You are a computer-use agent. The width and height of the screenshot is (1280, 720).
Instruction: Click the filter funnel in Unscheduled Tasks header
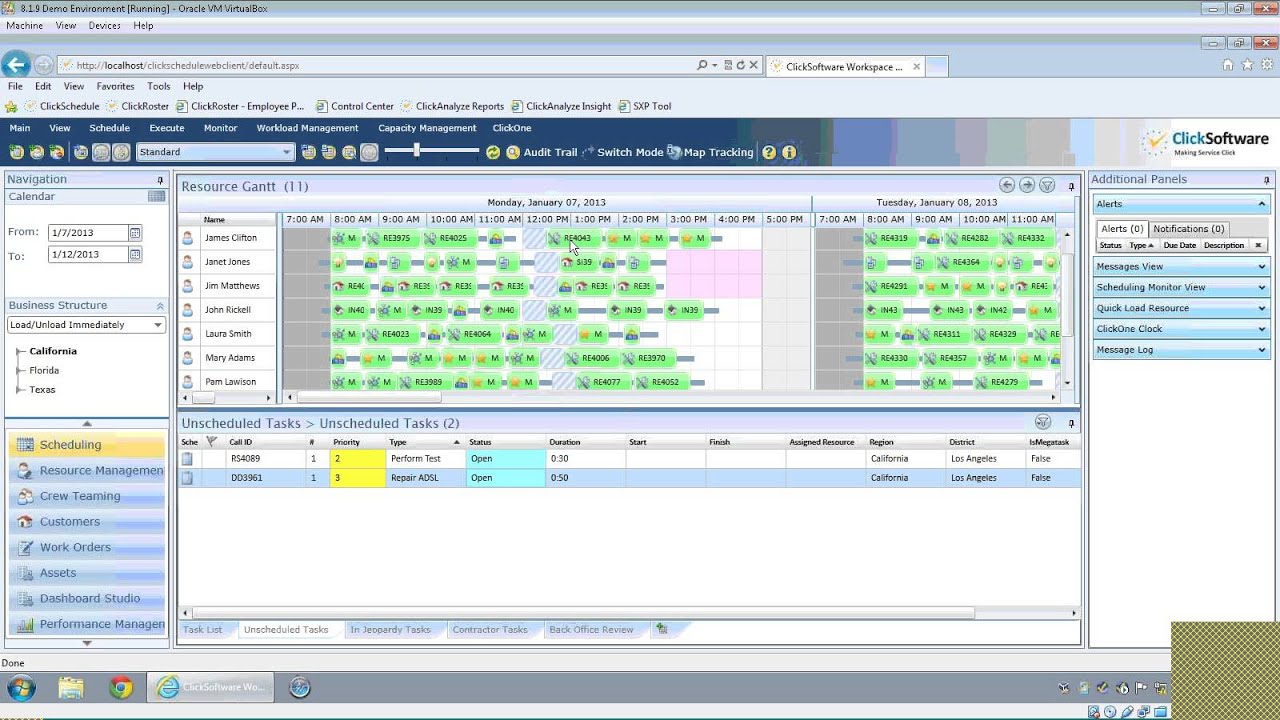coord(211,441)
